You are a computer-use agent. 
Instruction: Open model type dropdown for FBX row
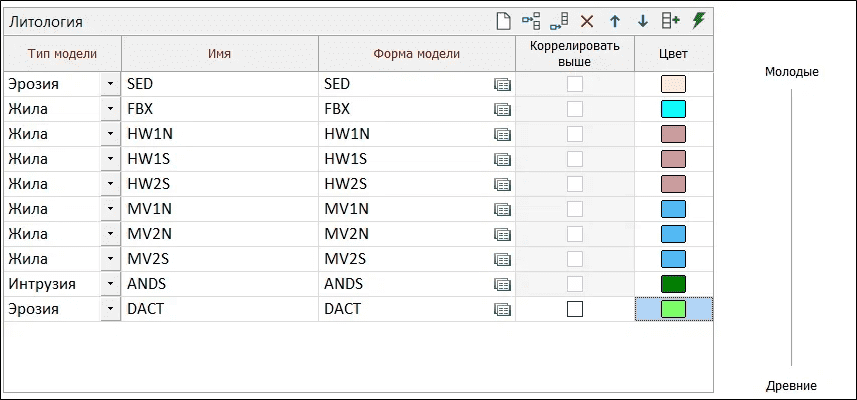point(110,109)
